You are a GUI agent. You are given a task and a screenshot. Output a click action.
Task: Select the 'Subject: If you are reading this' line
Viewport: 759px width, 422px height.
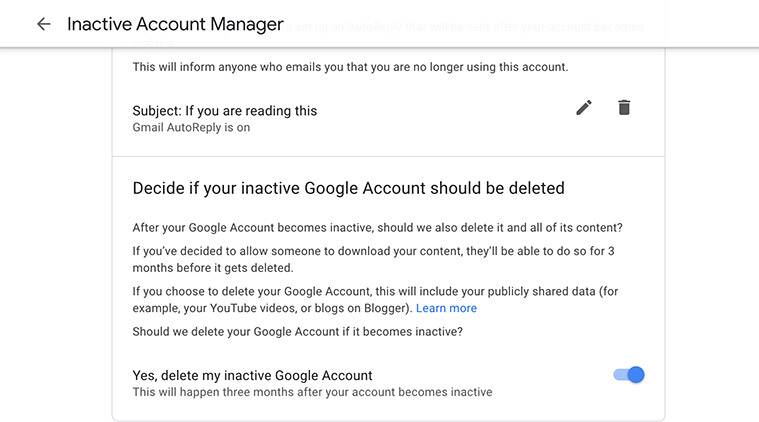tap(225, 111)
